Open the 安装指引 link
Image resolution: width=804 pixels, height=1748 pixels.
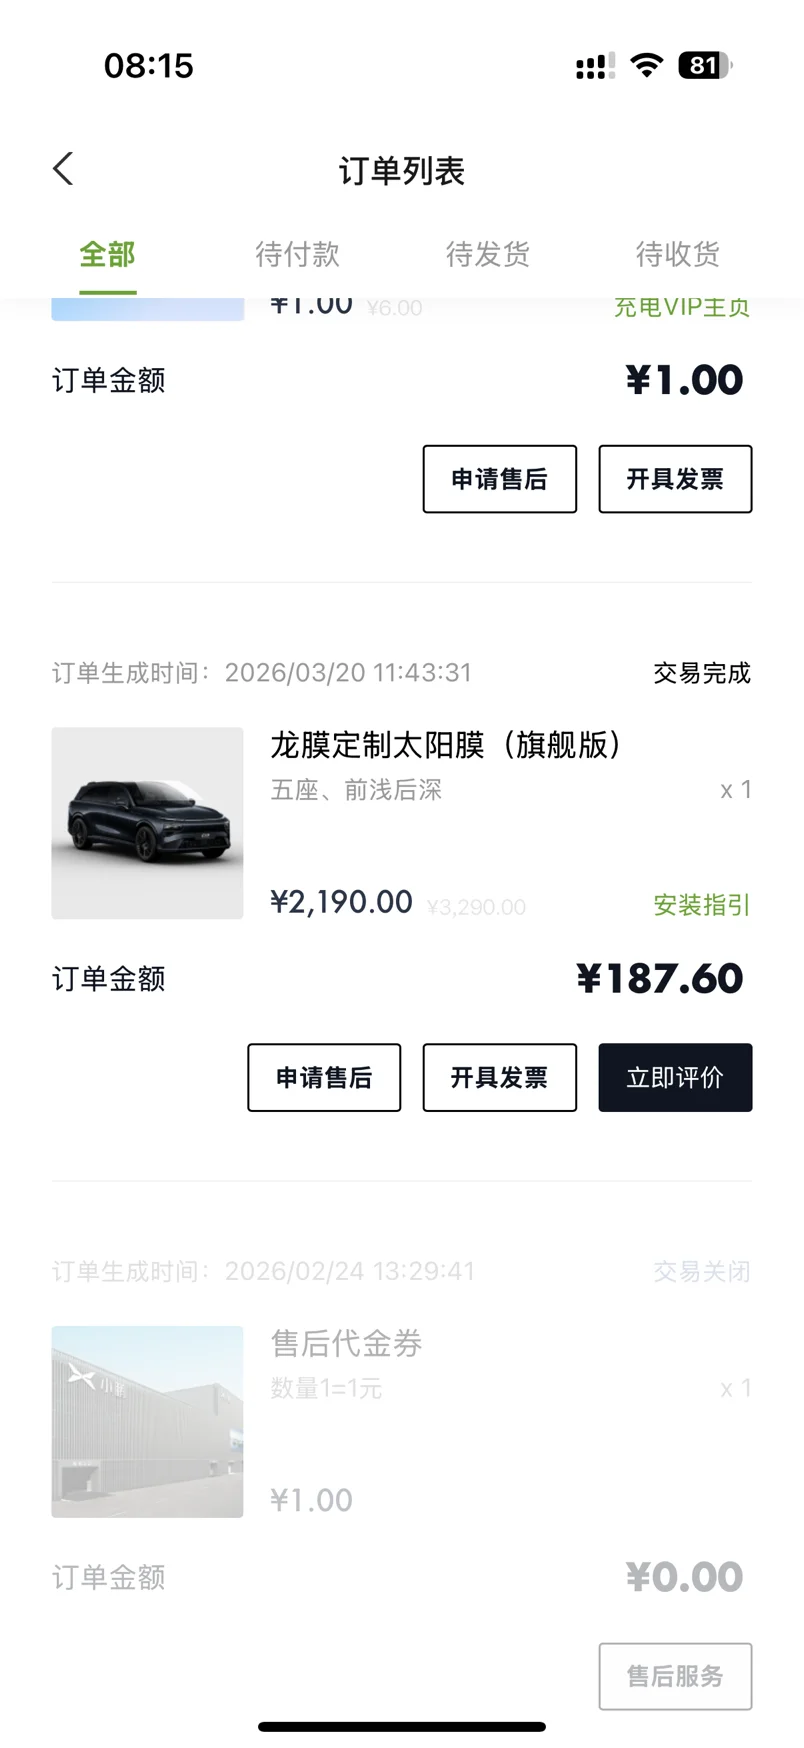coord(701,905)
